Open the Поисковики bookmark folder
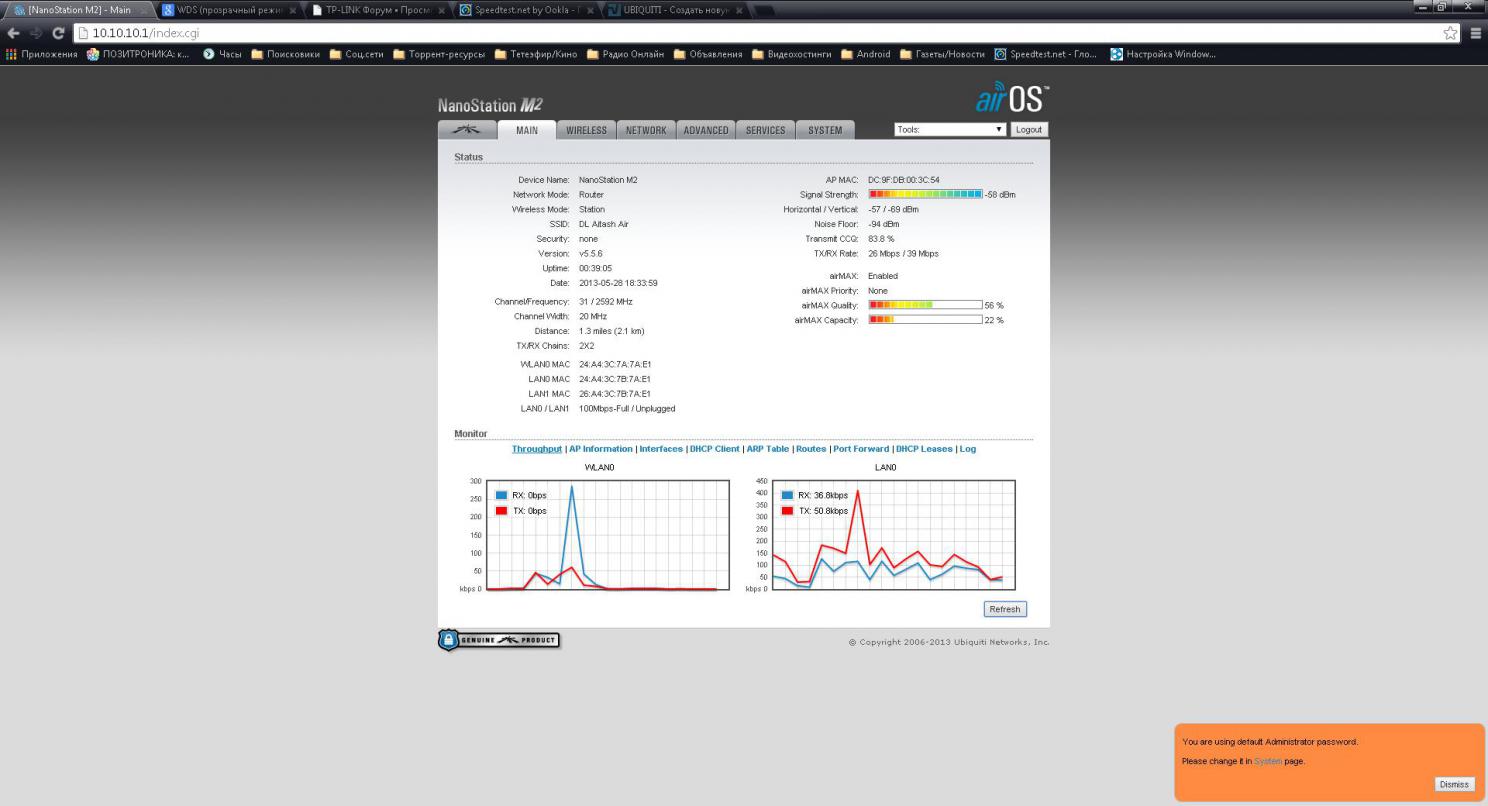Screen dimensions: 1488x806 285,54
